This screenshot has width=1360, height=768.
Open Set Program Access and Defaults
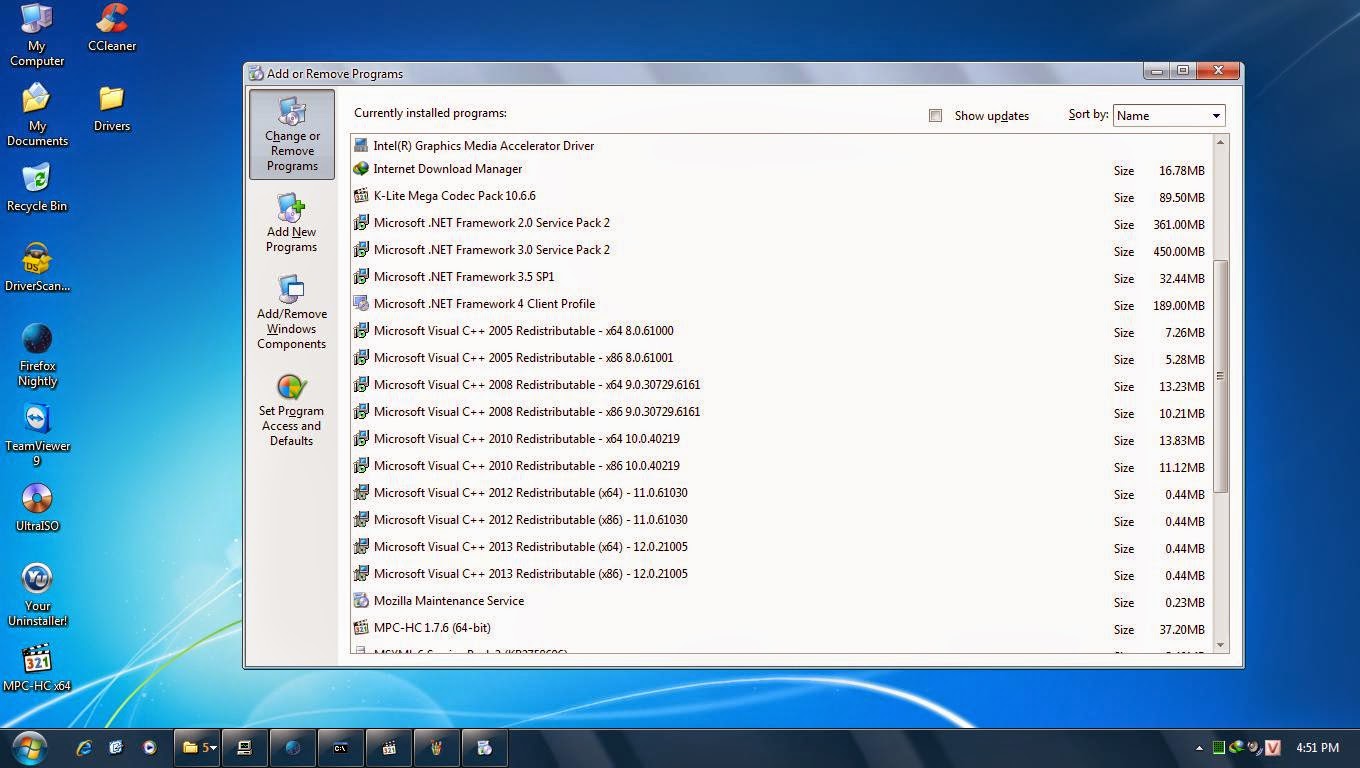(x=291, y=409)
